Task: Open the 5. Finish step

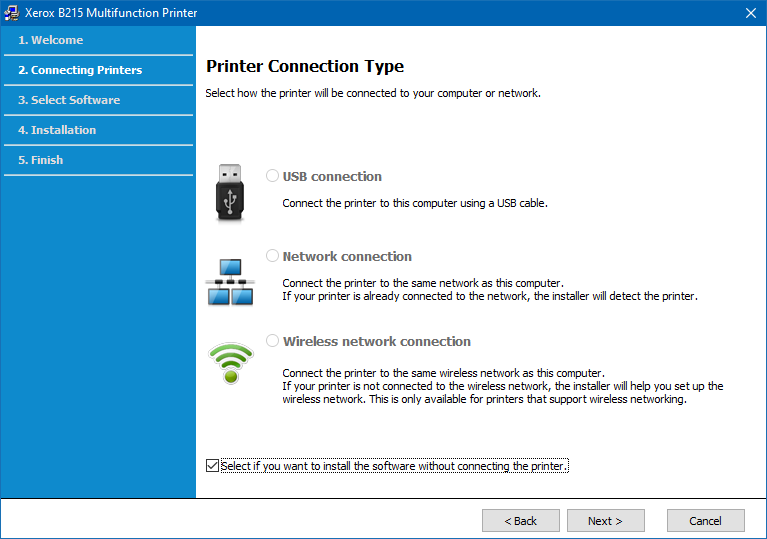Action: (x=98, y=160)
